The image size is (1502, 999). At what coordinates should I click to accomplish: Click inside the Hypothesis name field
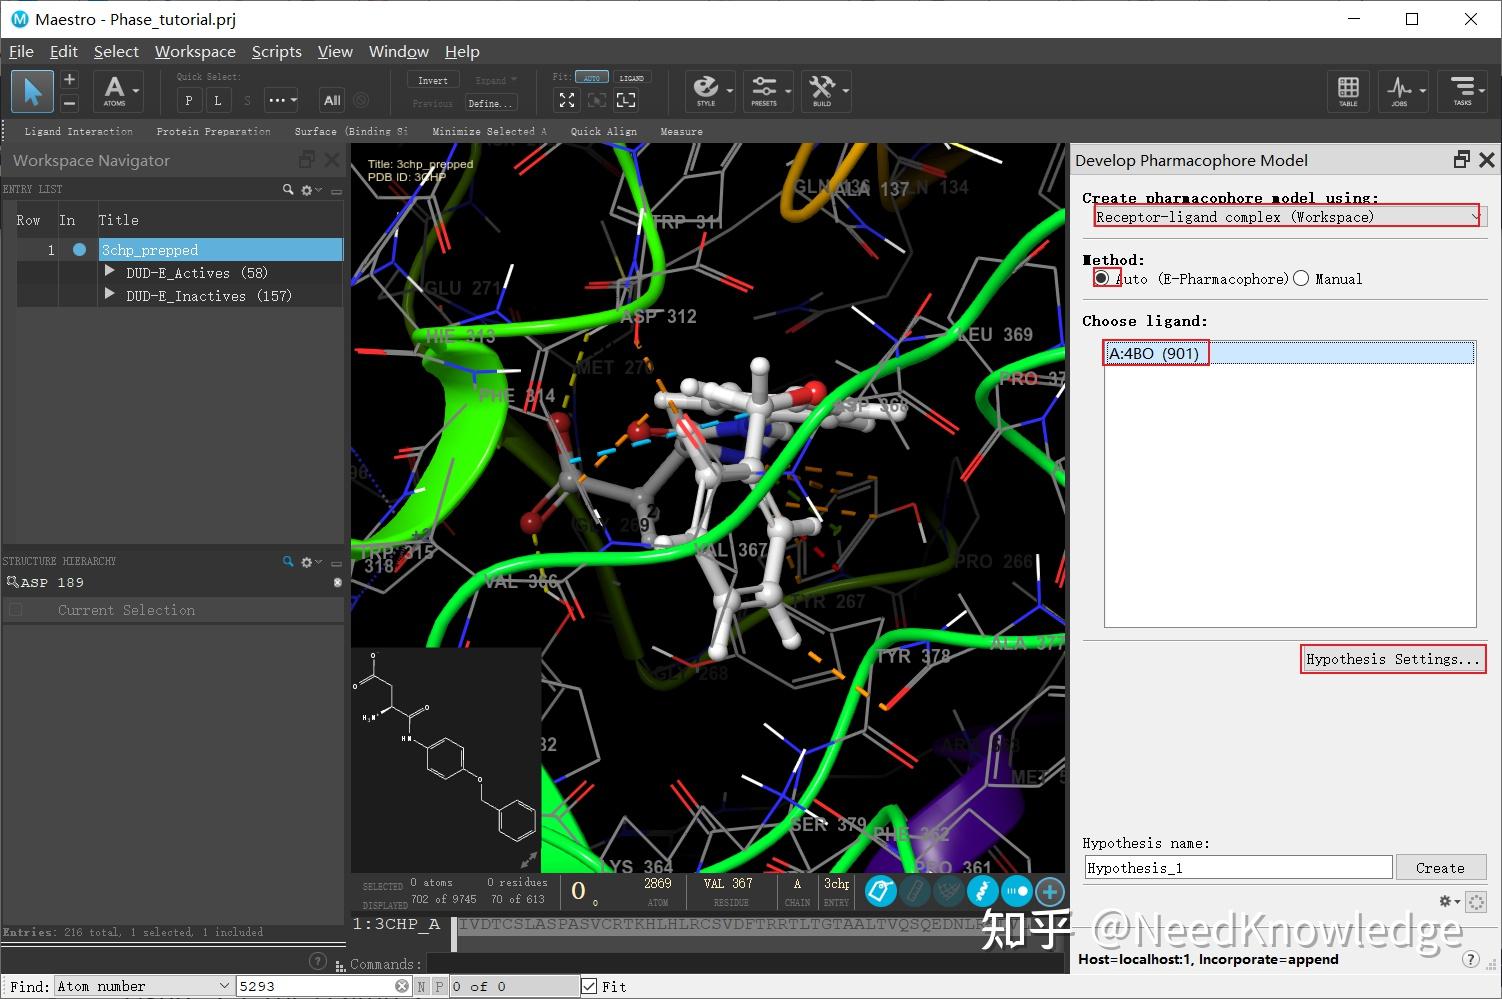pos(1237,867)
